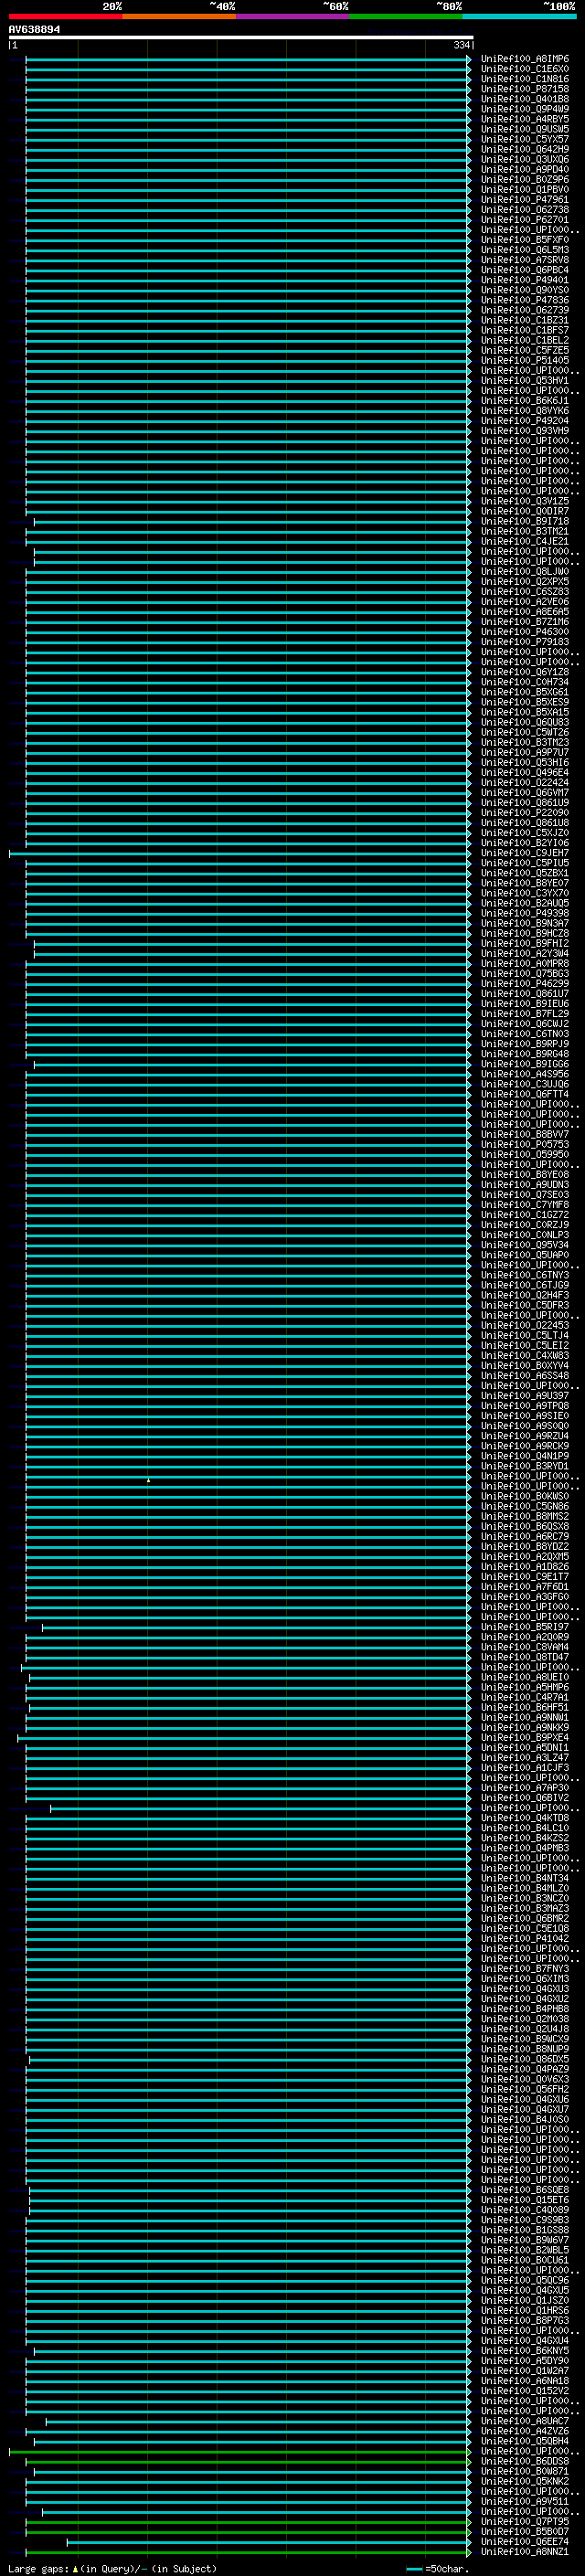Open hit UniRef100_Q642H9
585x2576 pixels.
524,149
